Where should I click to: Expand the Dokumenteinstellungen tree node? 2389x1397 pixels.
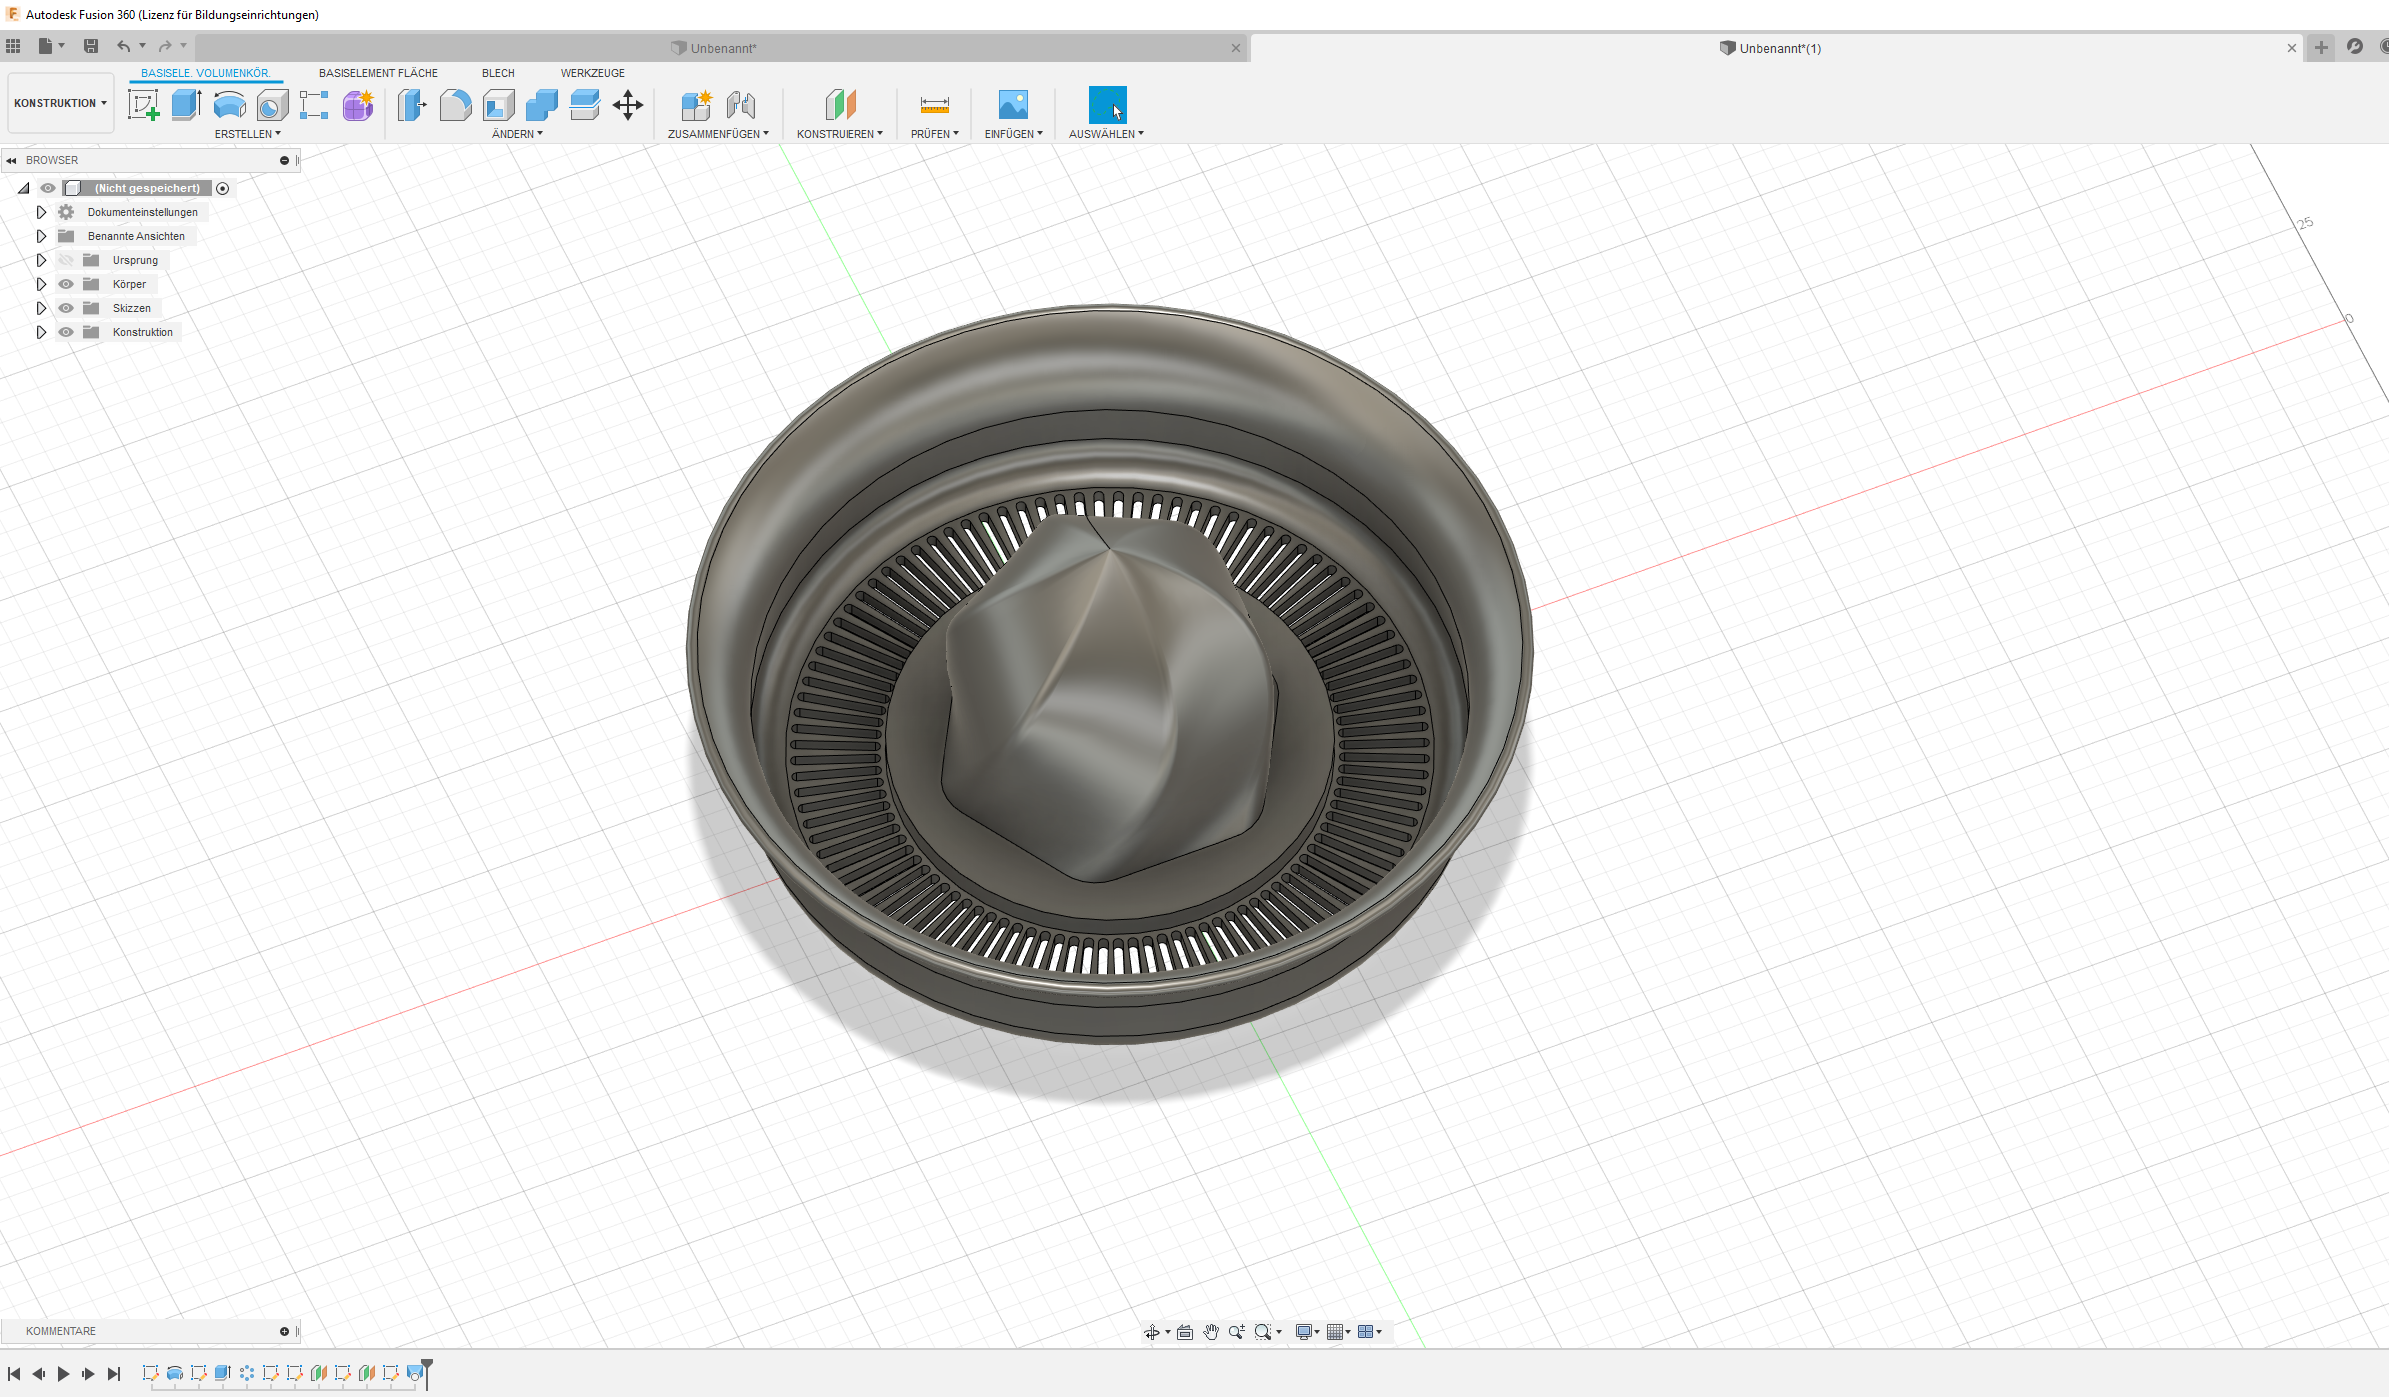[41, 212]
